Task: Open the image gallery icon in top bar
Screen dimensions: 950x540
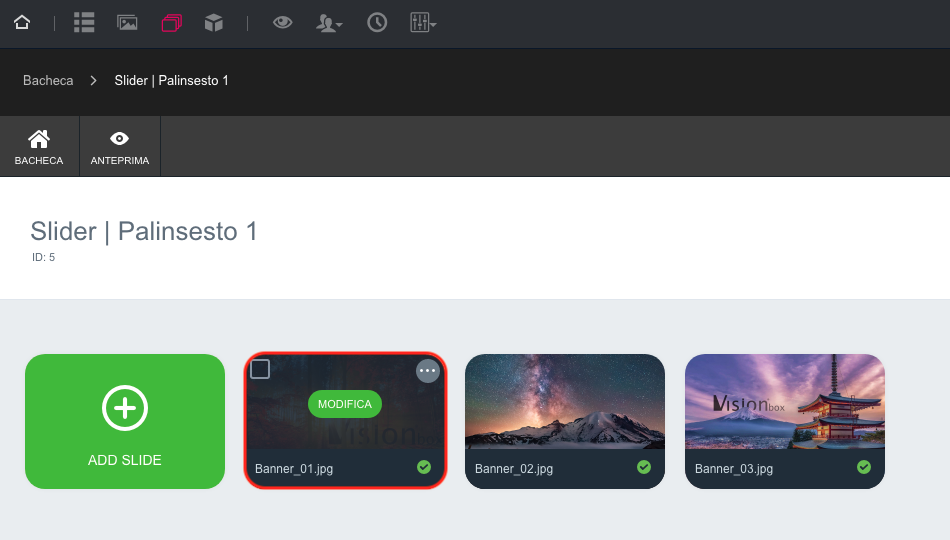Action: 127,22
